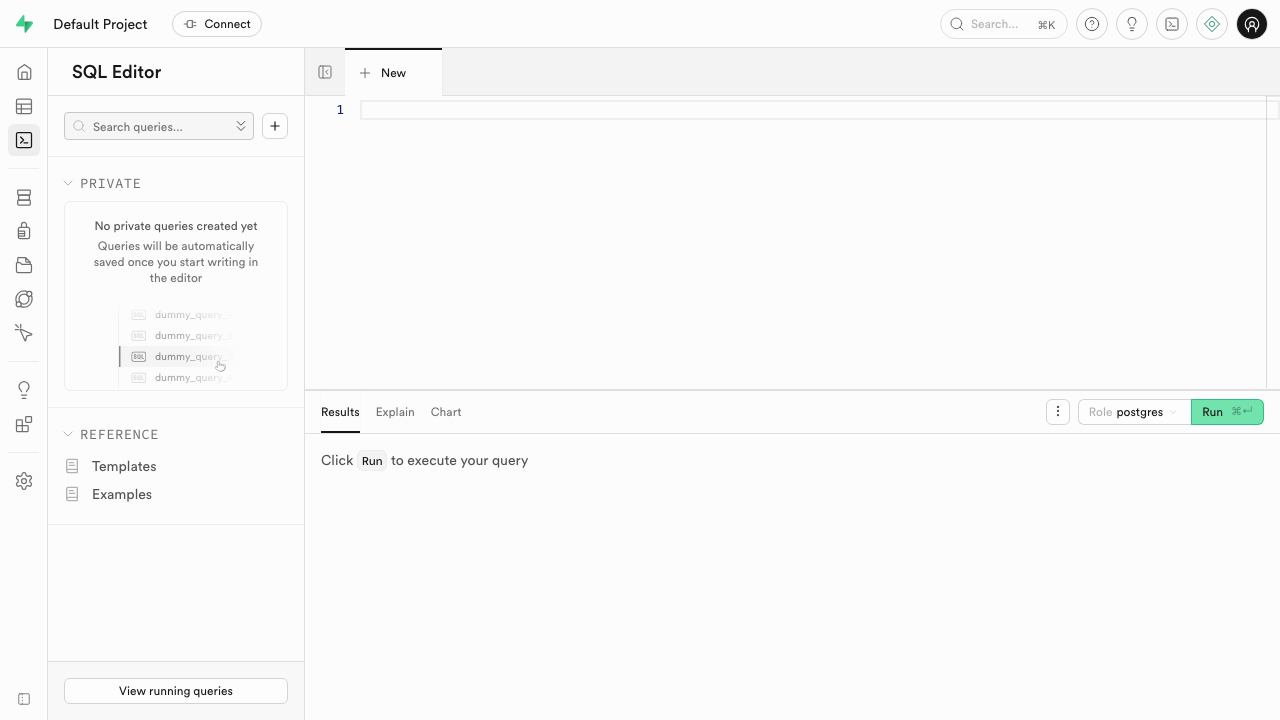Open the Authentication lock icon

(24, 231)
